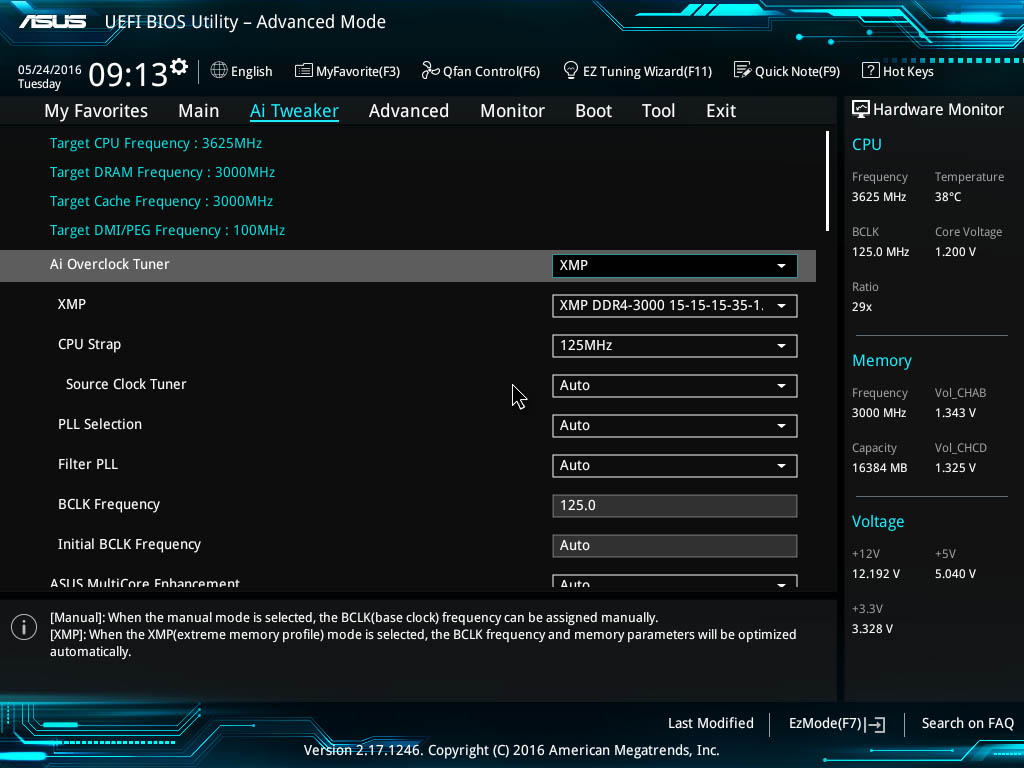The width and height of the screenshot is (1024, 768).
Task: Click the Qfan Control fan icon
Action: coord(430,70)
